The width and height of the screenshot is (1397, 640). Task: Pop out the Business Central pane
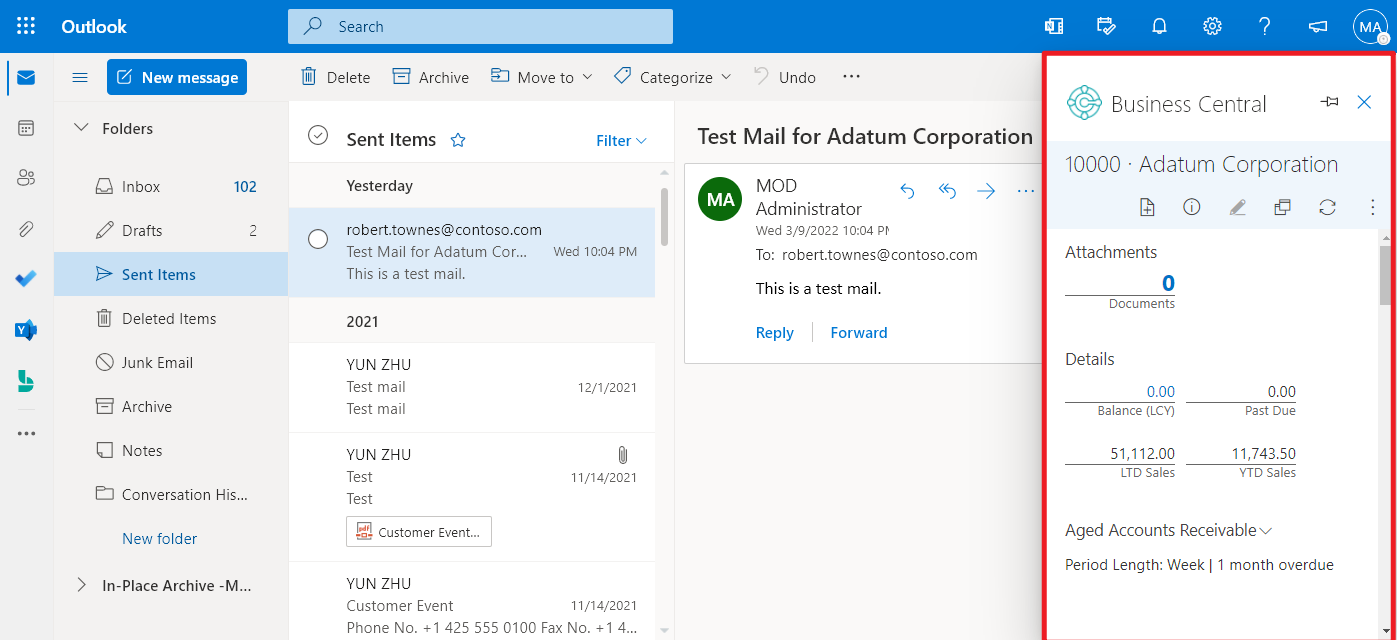(1282, 207)
